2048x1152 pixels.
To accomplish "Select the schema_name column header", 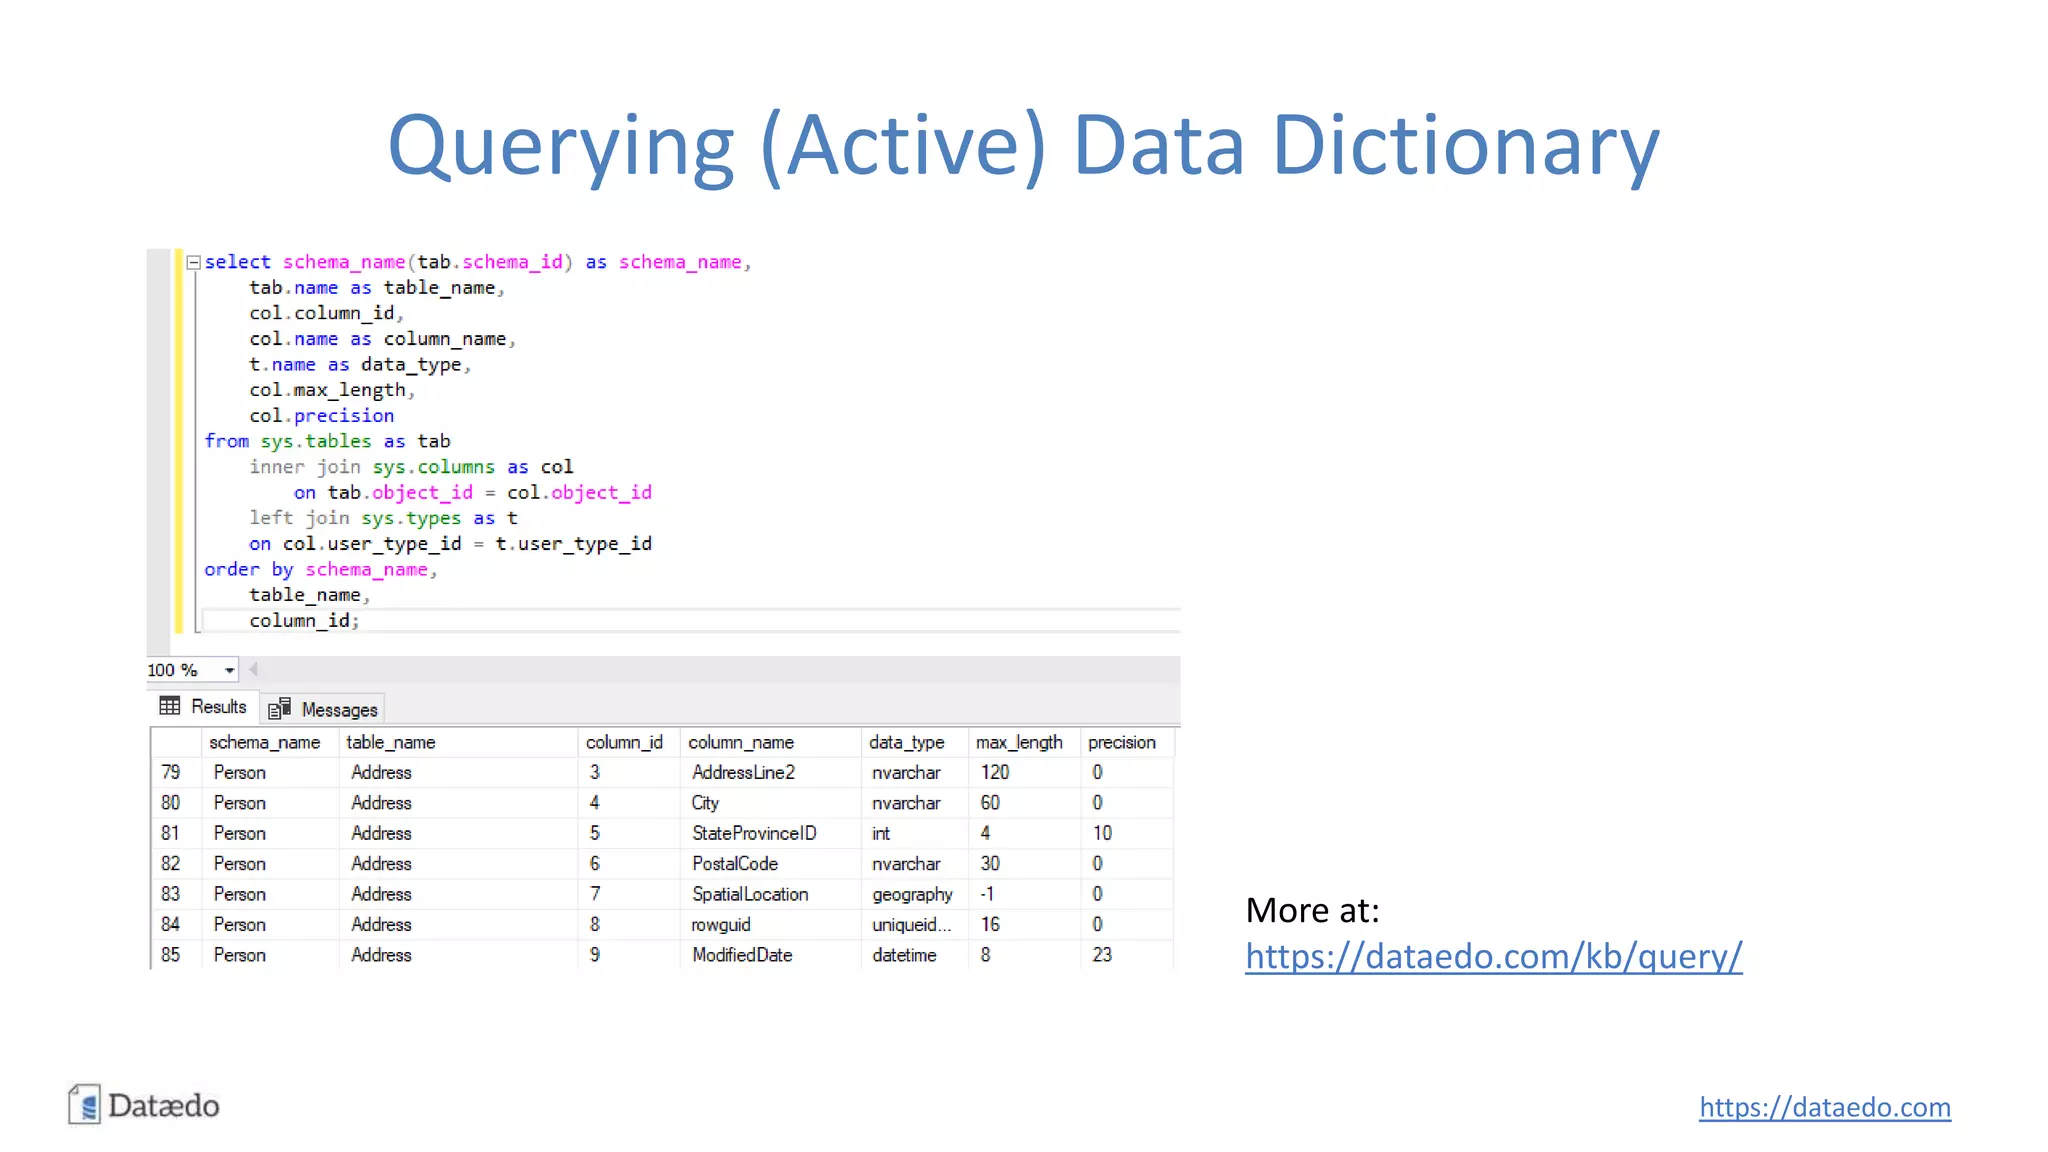I will pyautogui.click(x=264, y=742).
